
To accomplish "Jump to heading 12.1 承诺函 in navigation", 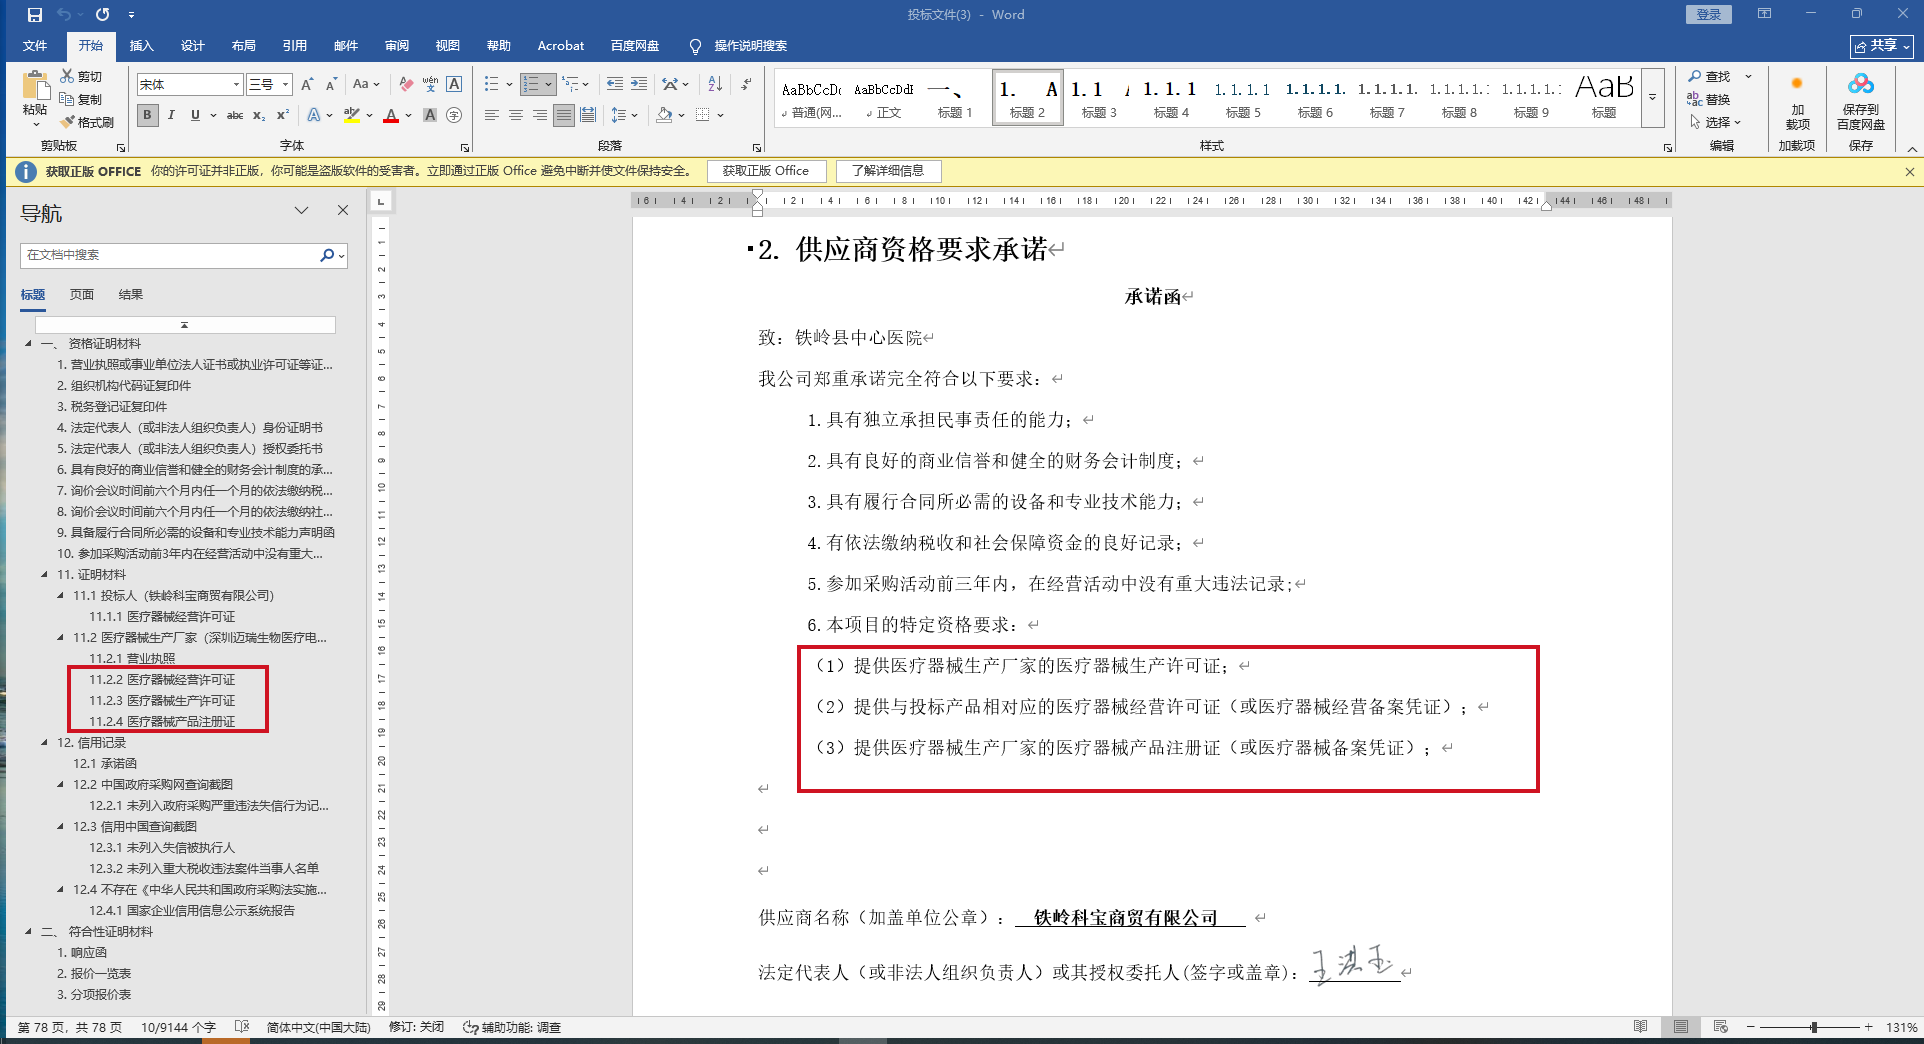I will pos(105,764).
